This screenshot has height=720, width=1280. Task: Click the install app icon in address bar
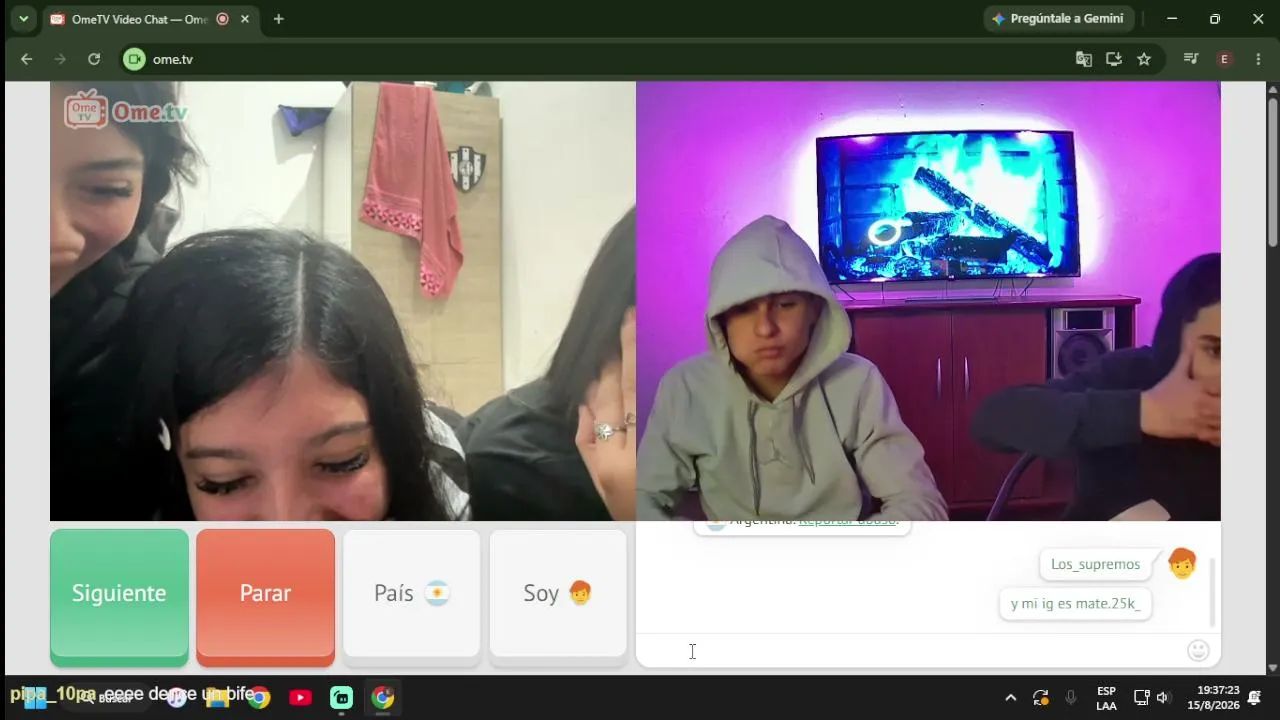click(1114, 59)
